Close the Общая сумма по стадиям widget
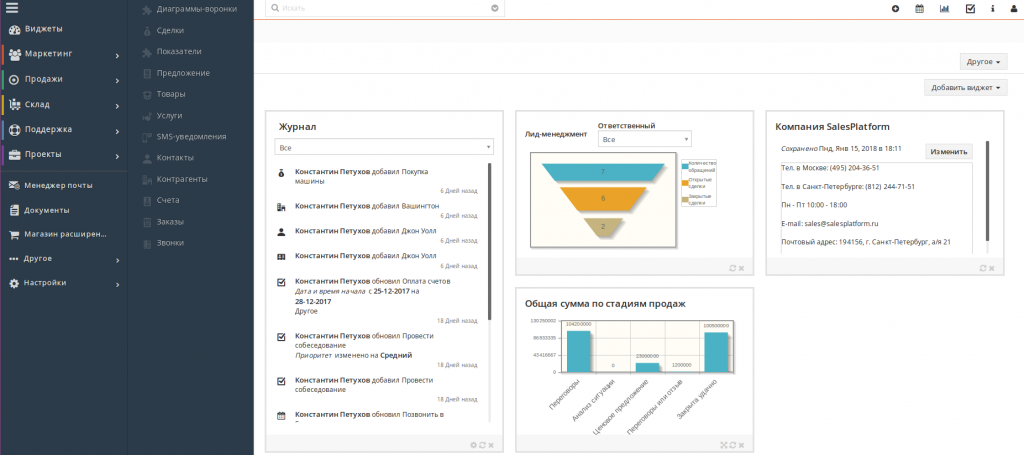The height and width of the screenshot is (455, 1024). [741, 445]
